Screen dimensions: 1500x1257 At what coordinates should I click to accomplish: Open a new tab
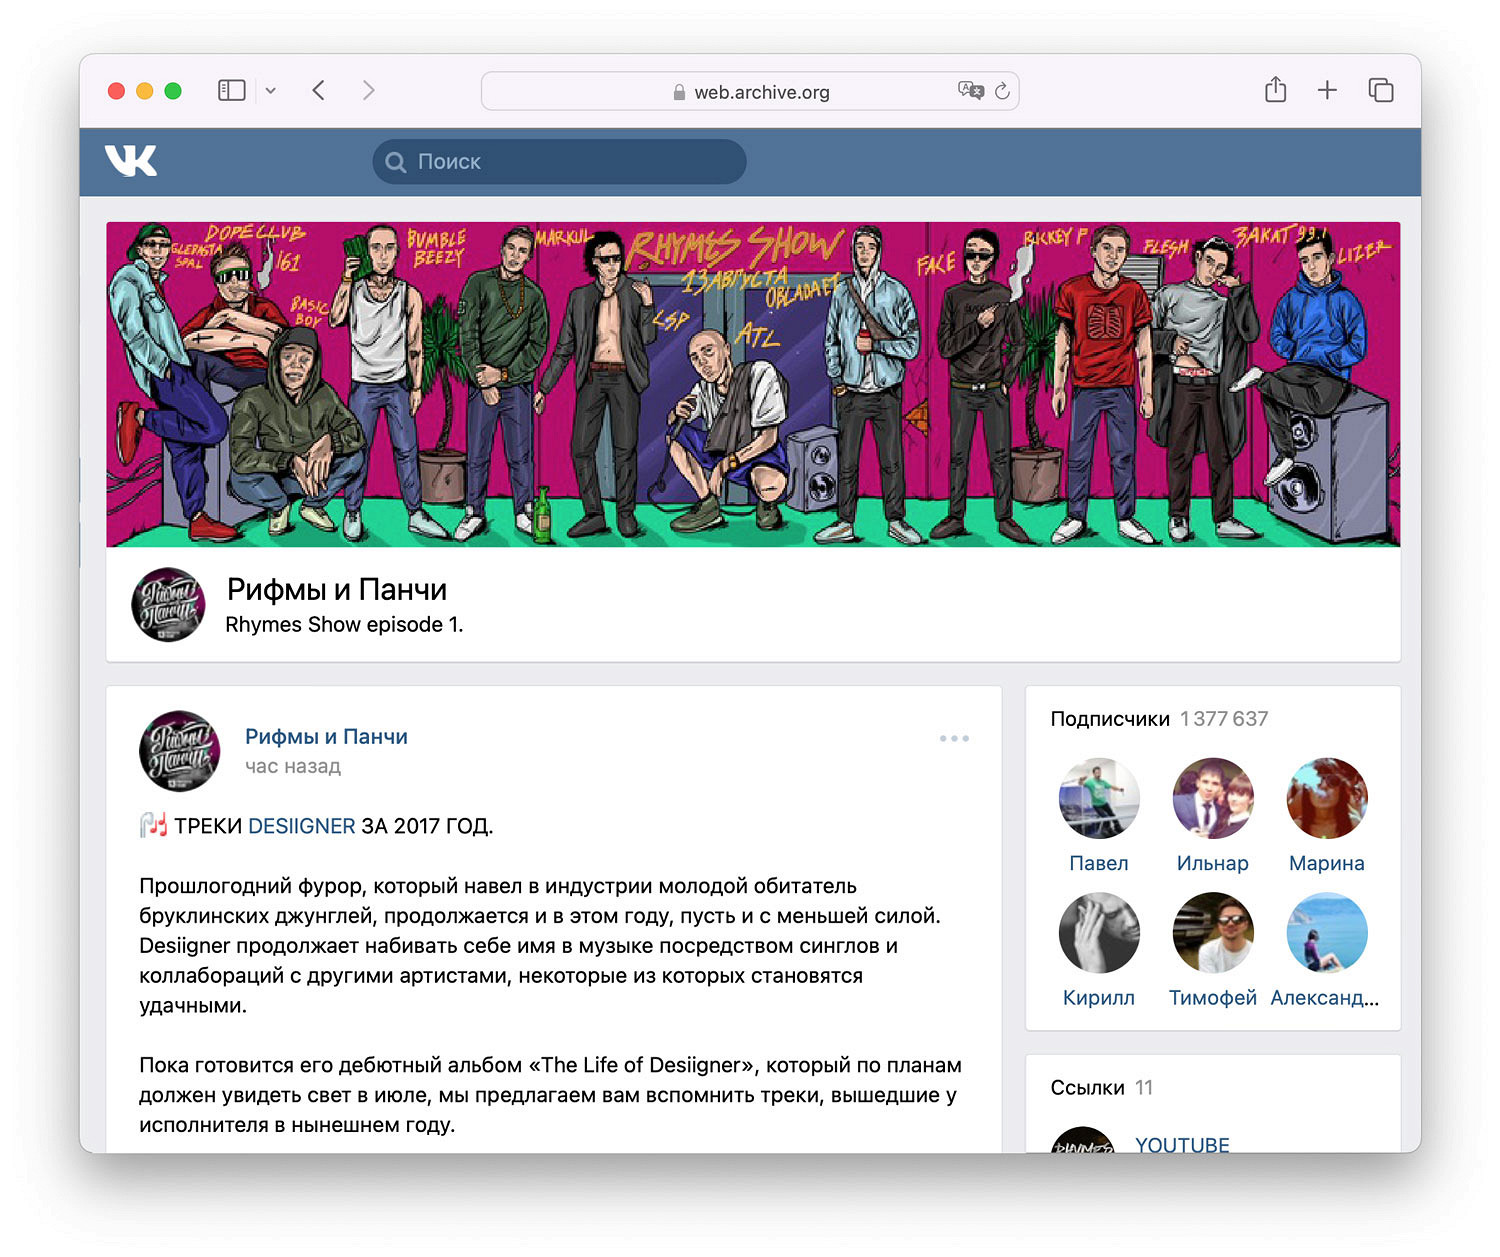tap(1327, 91)
